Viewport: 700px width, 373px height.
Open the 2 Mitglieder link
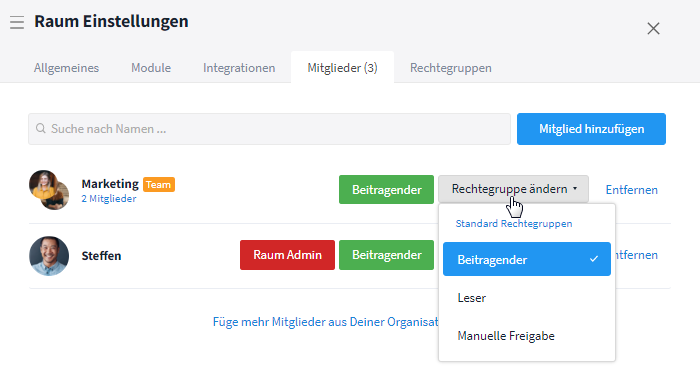tap(108, 199)
